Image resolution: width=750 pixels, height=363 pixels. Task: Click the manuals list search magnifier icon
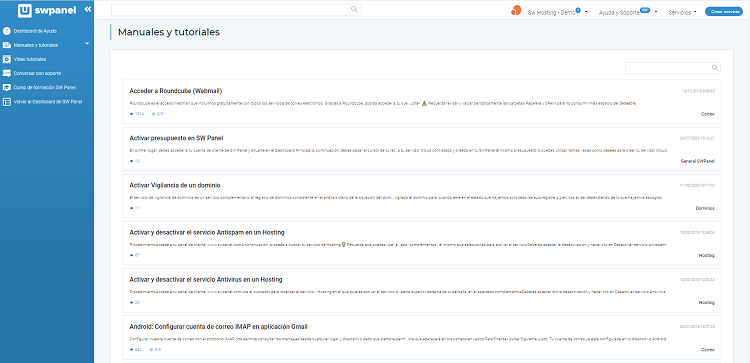[715, 68]
